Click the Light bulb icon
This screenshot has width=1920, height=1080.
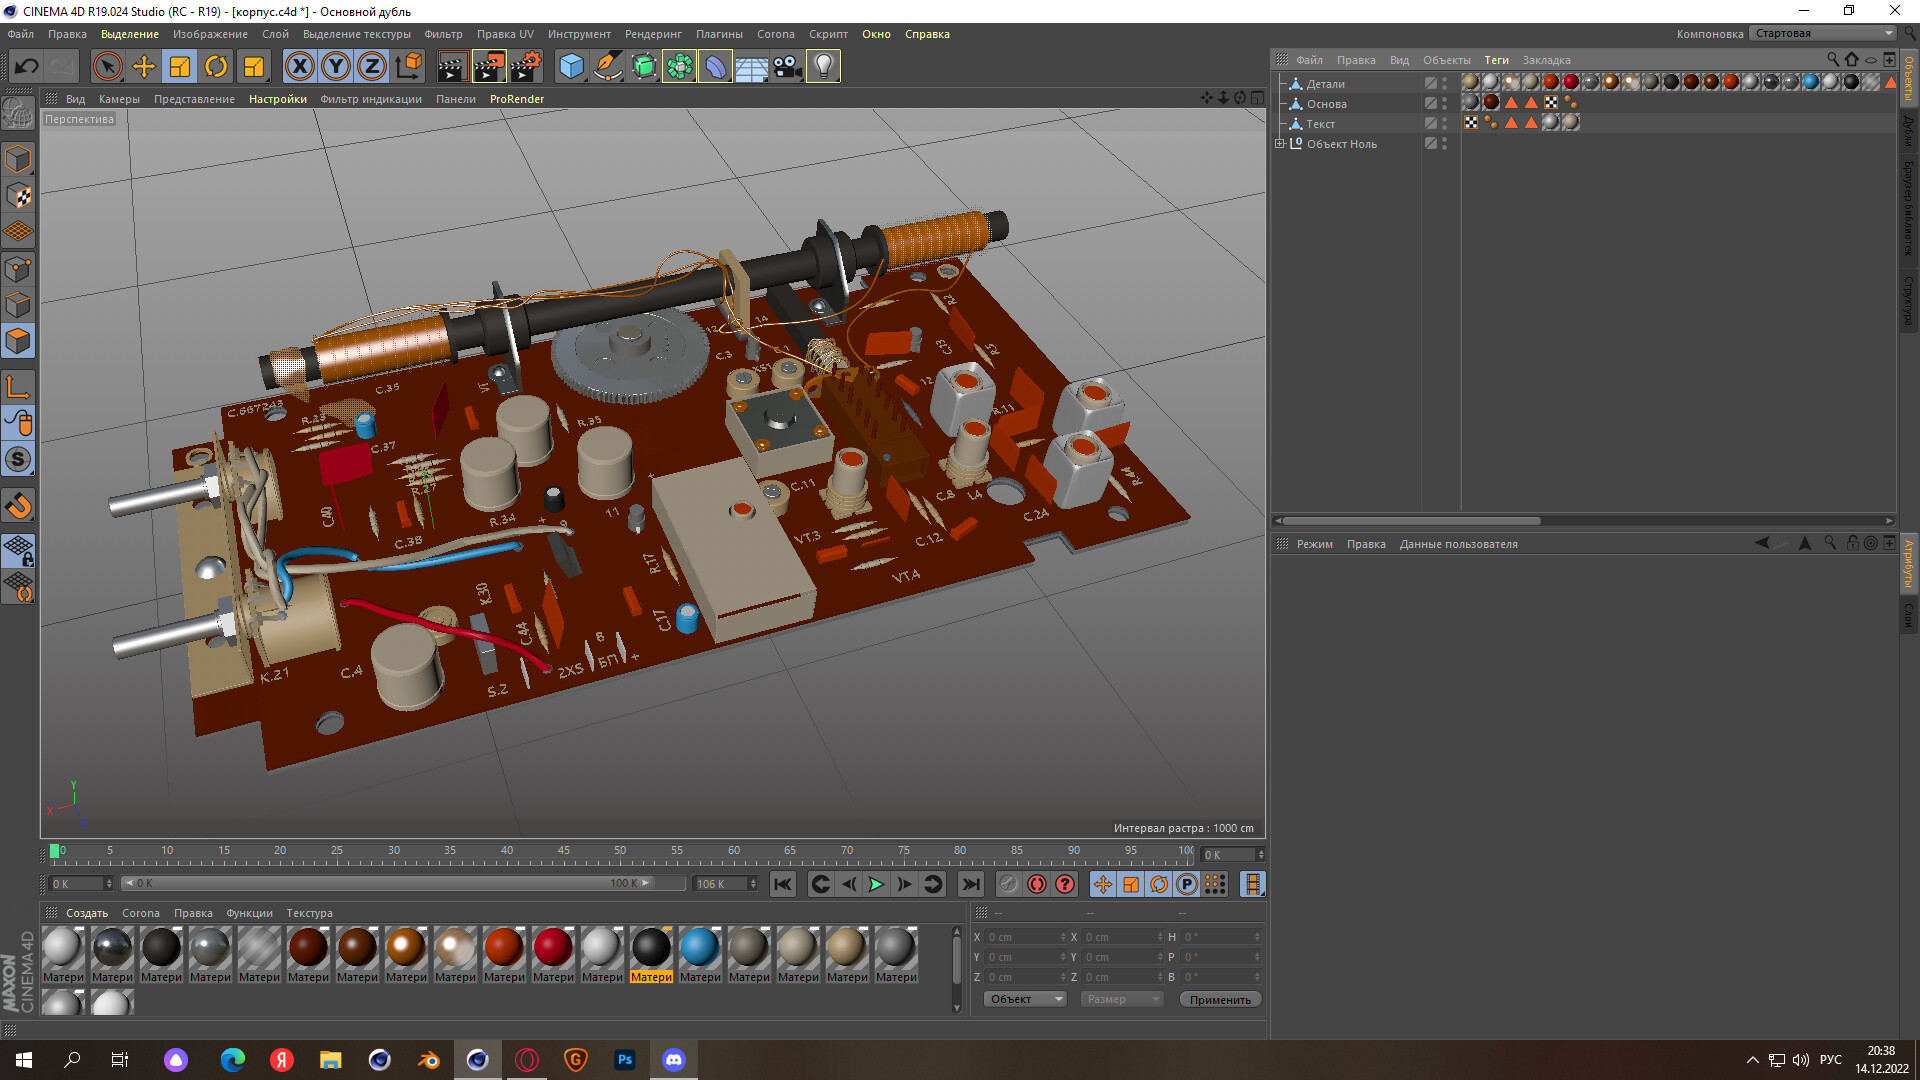click(x=823, y=67)
